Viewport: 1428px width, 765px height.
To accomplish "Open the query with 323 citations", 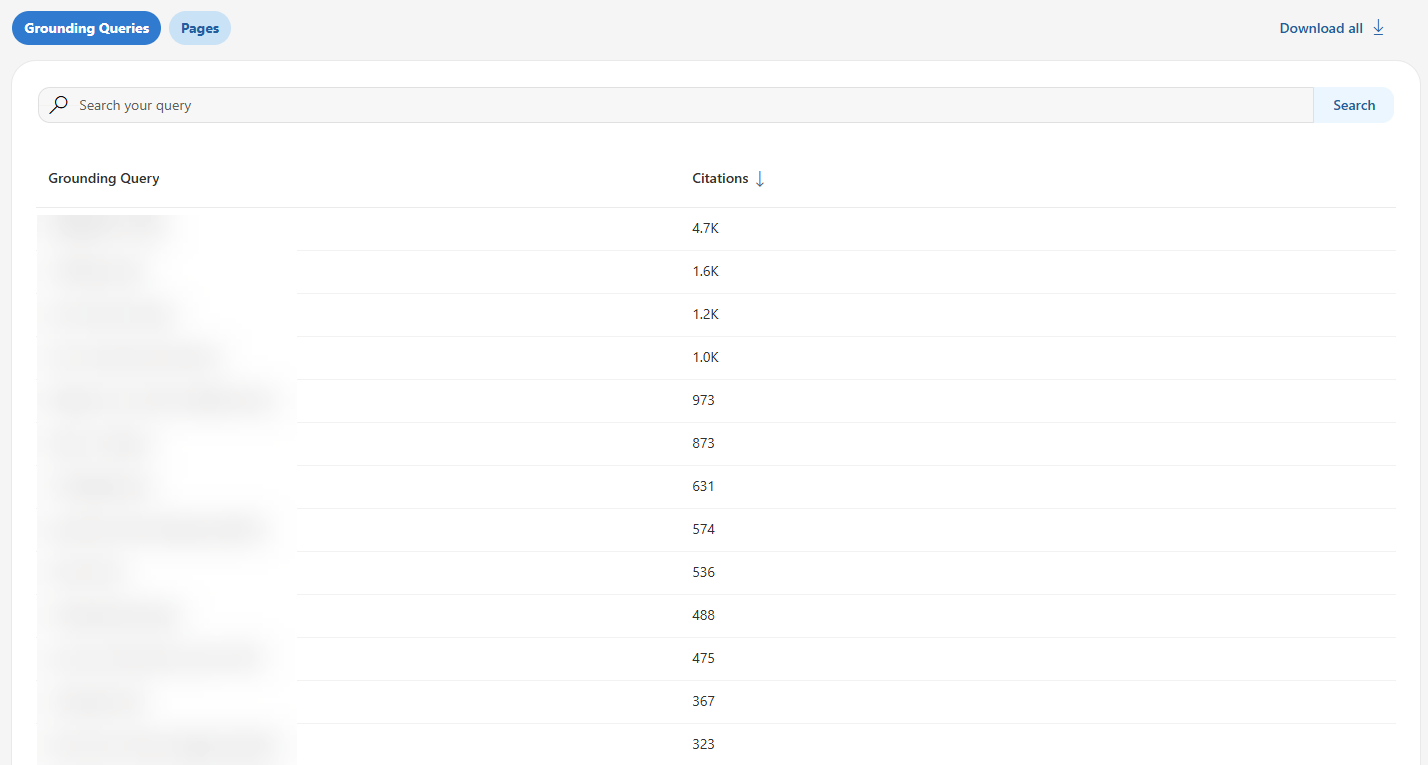I will click(x=703, y=743).
